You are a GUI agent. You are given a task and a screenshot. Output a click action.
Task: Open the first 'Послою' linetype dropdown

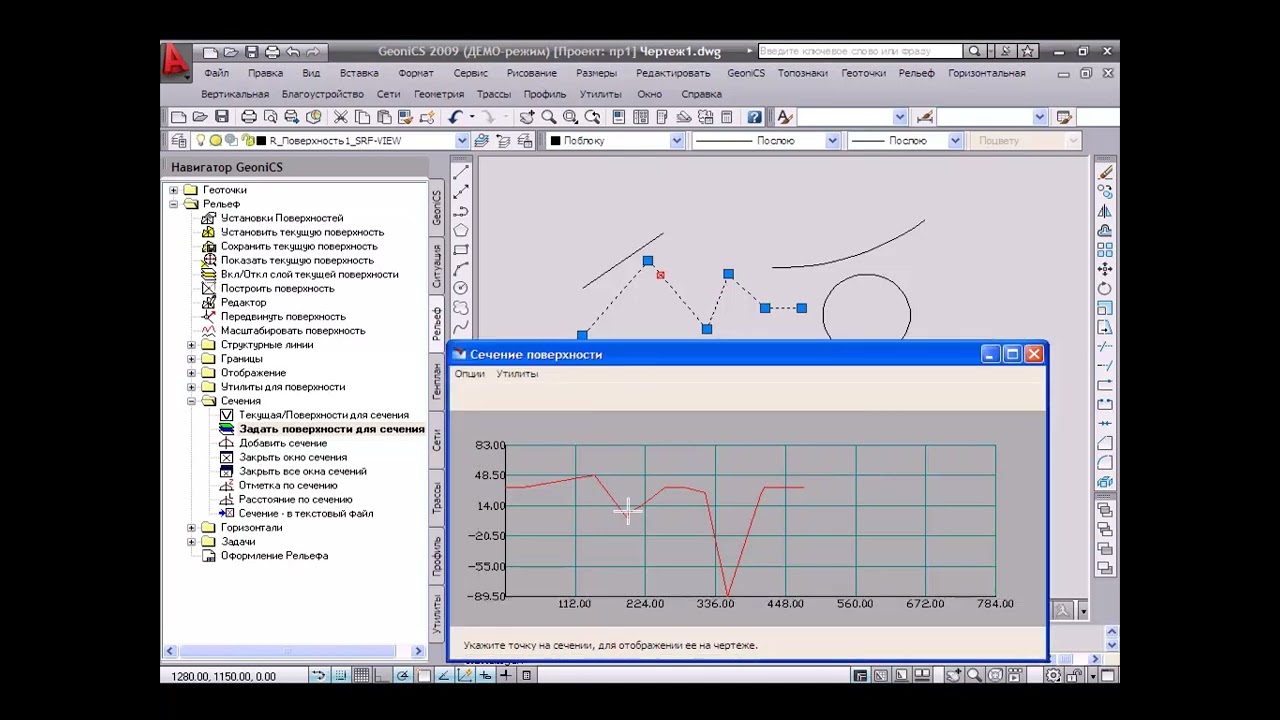pyautogui.click(x=832, y=141)
